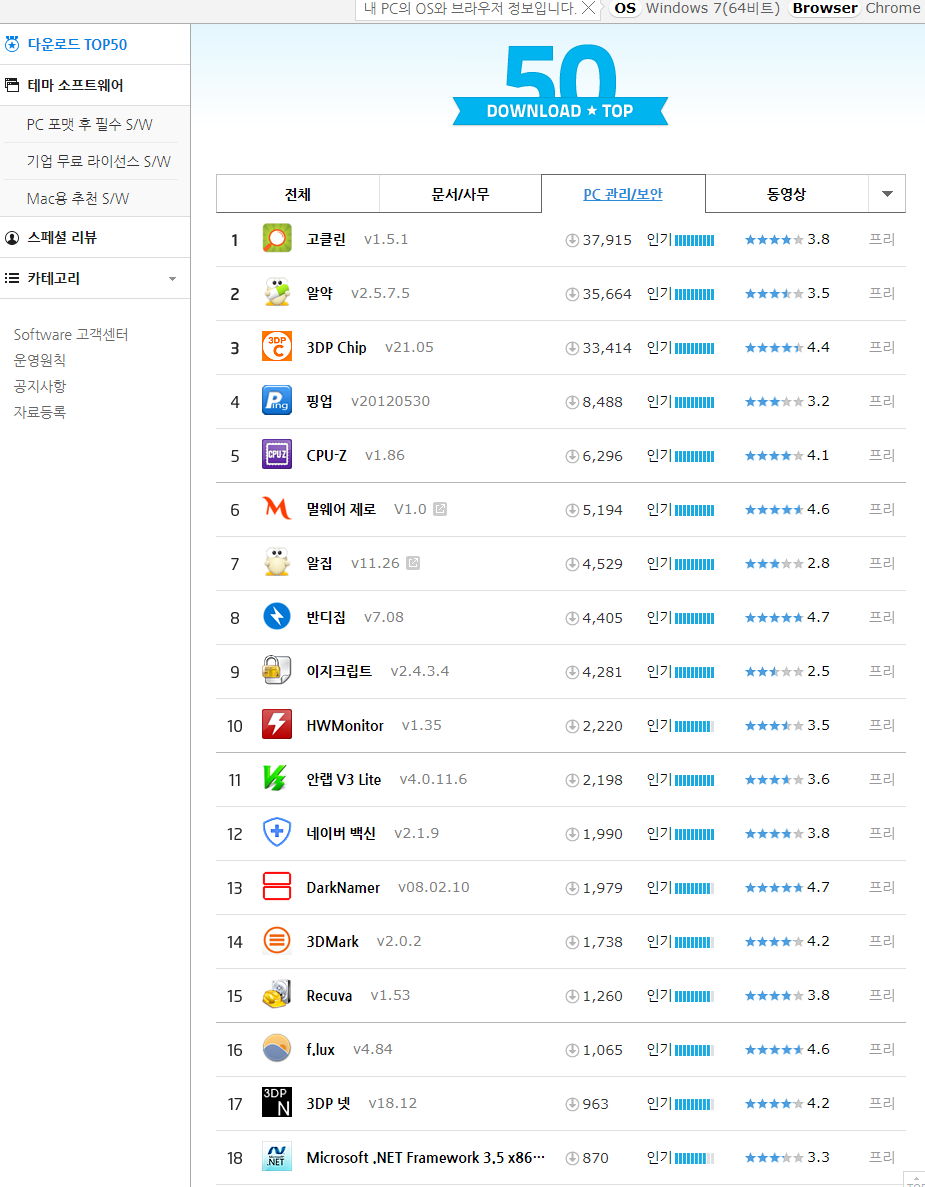Click the 3DMark version v2.0.2 text
Viewport: 925px width, 1187px height.
pyautogui.click(x=399, y=941)
